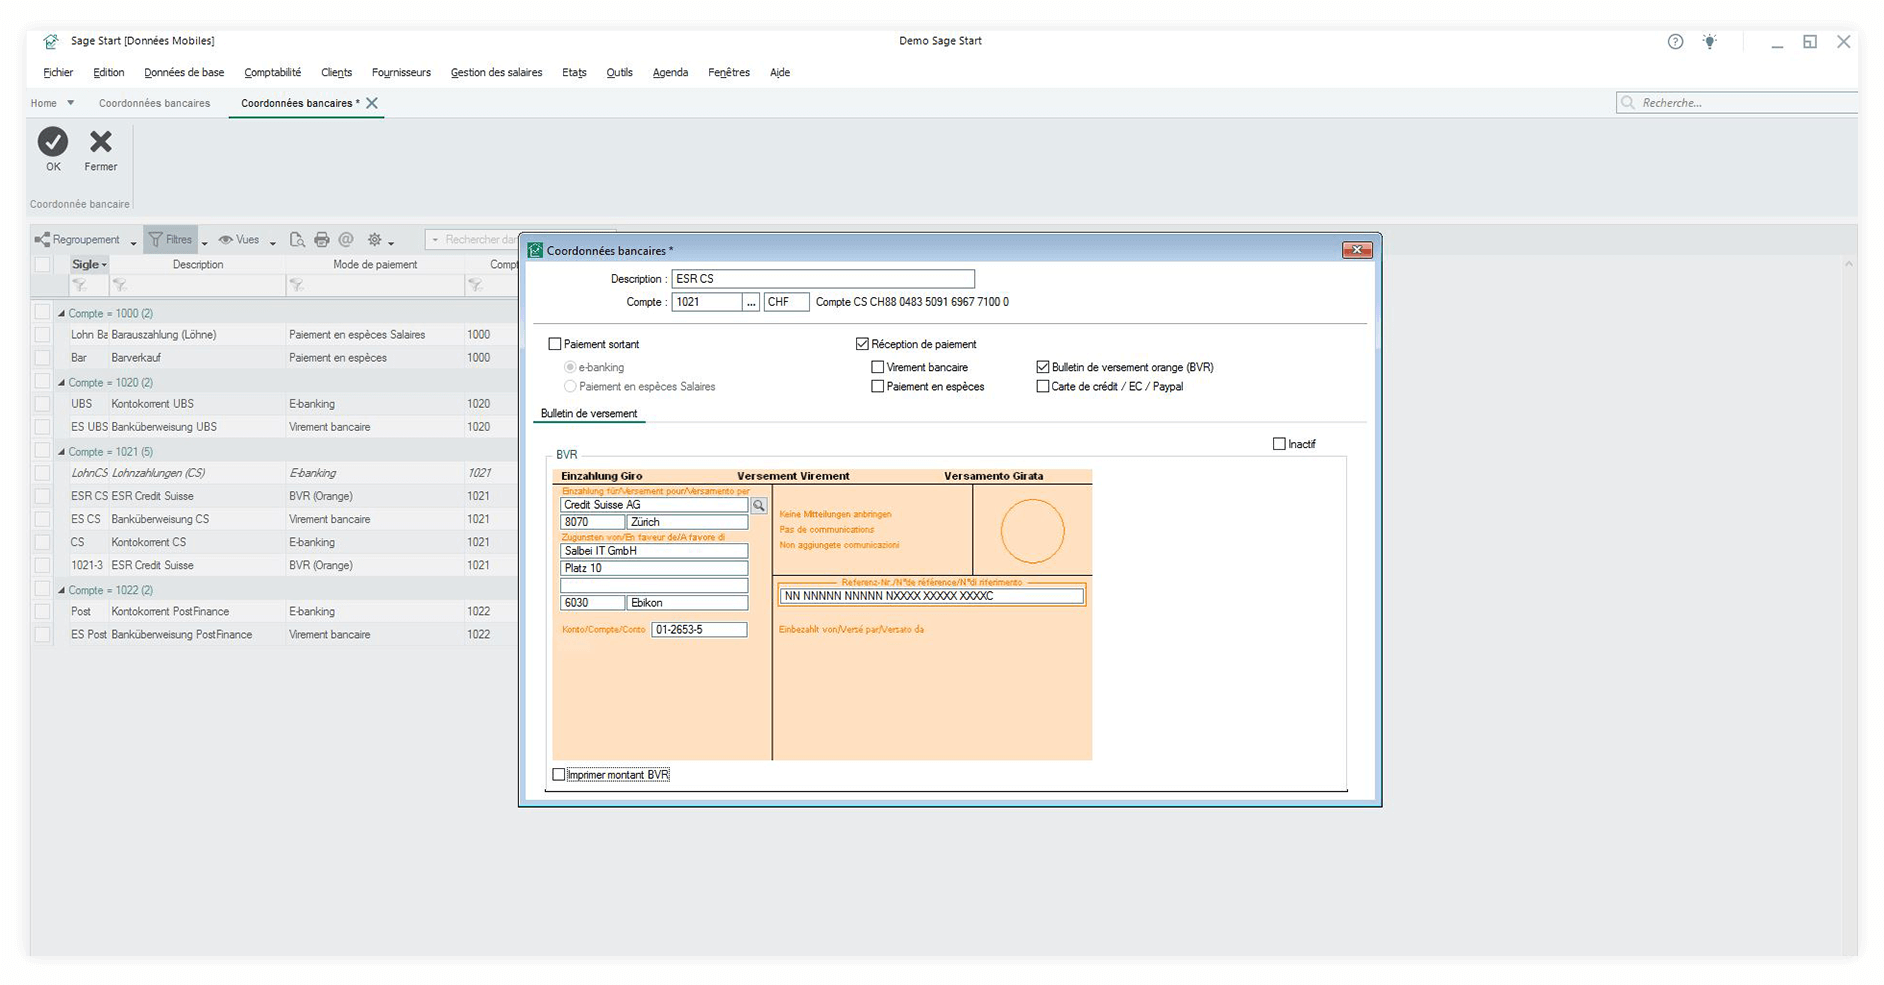The image size is (1884, 985).
Task: Click the ... browse button next to Compte
Action: tap(751, 302)
